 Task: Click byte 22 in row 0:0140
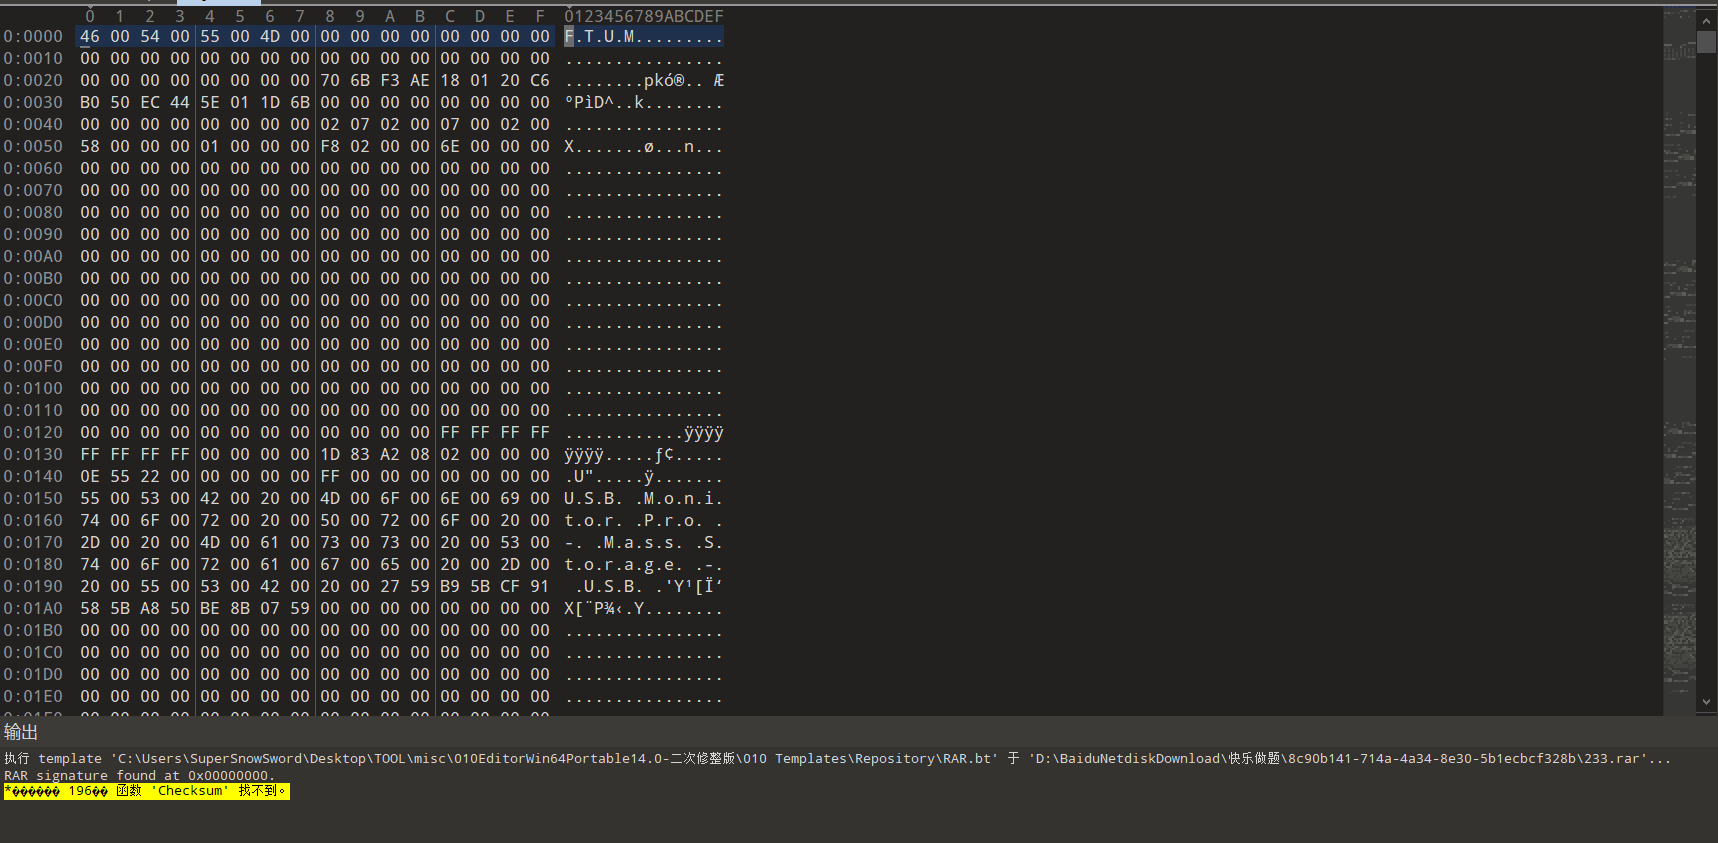point(150,476)
